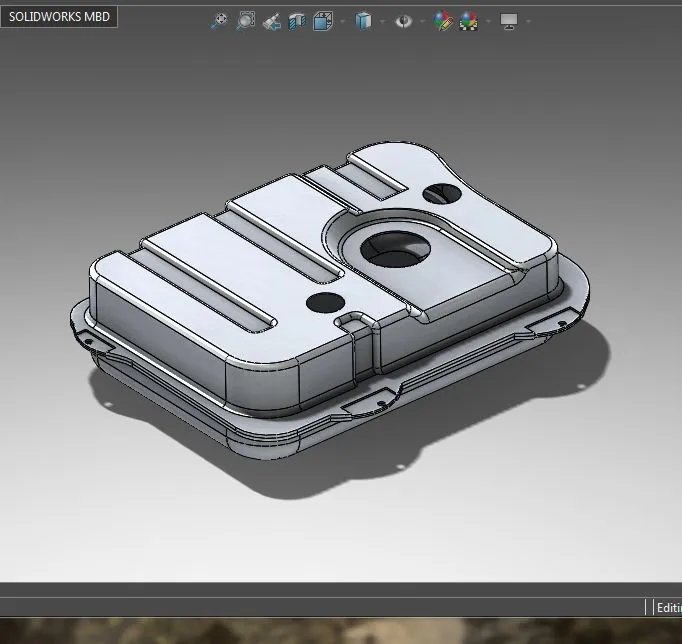
Task: Expand the View Settings dropdown arrow
Action: 528,21
